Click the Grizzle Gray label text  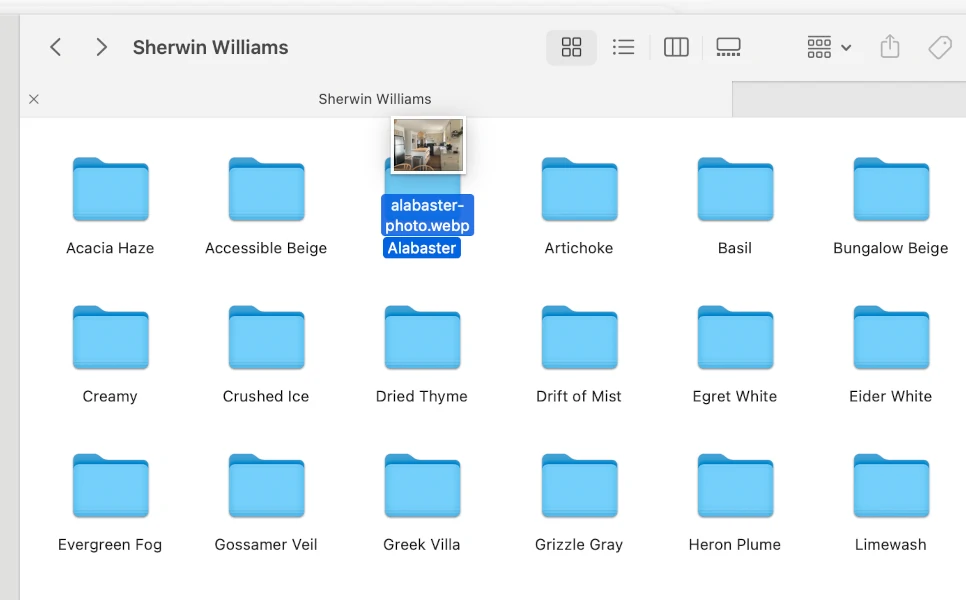[579, 545]
